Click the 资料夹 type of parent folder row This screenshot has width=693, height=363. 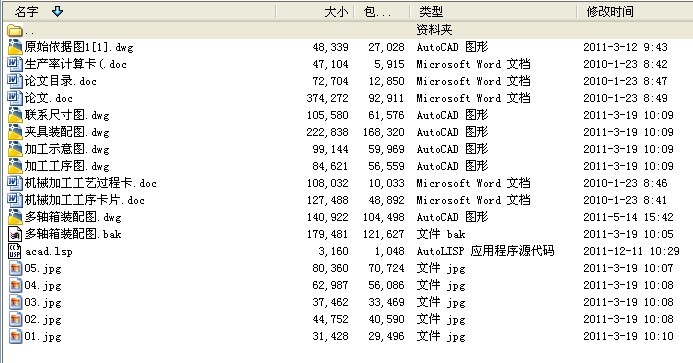click(434, 30)
